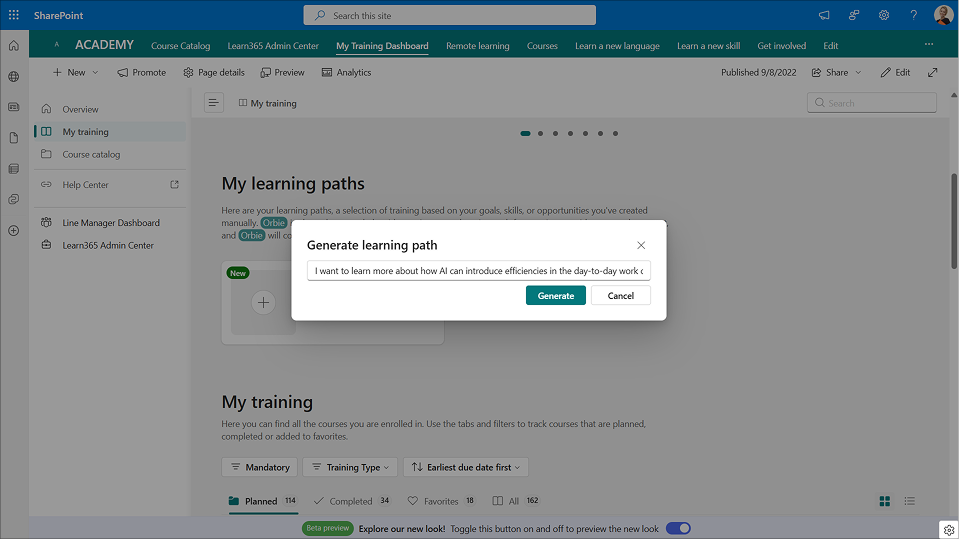959x539 pixels.
Task: Click the learning path prompt text field
Action: click(478, 271)
